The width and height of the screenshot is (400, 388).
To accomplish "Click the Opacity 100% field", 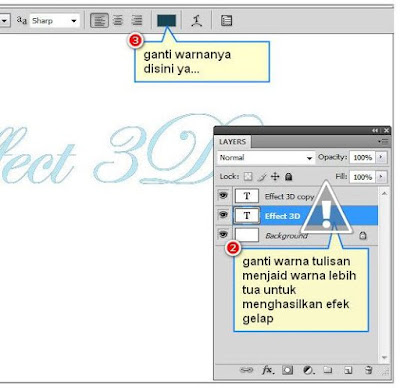I will [x=362, y=157].
